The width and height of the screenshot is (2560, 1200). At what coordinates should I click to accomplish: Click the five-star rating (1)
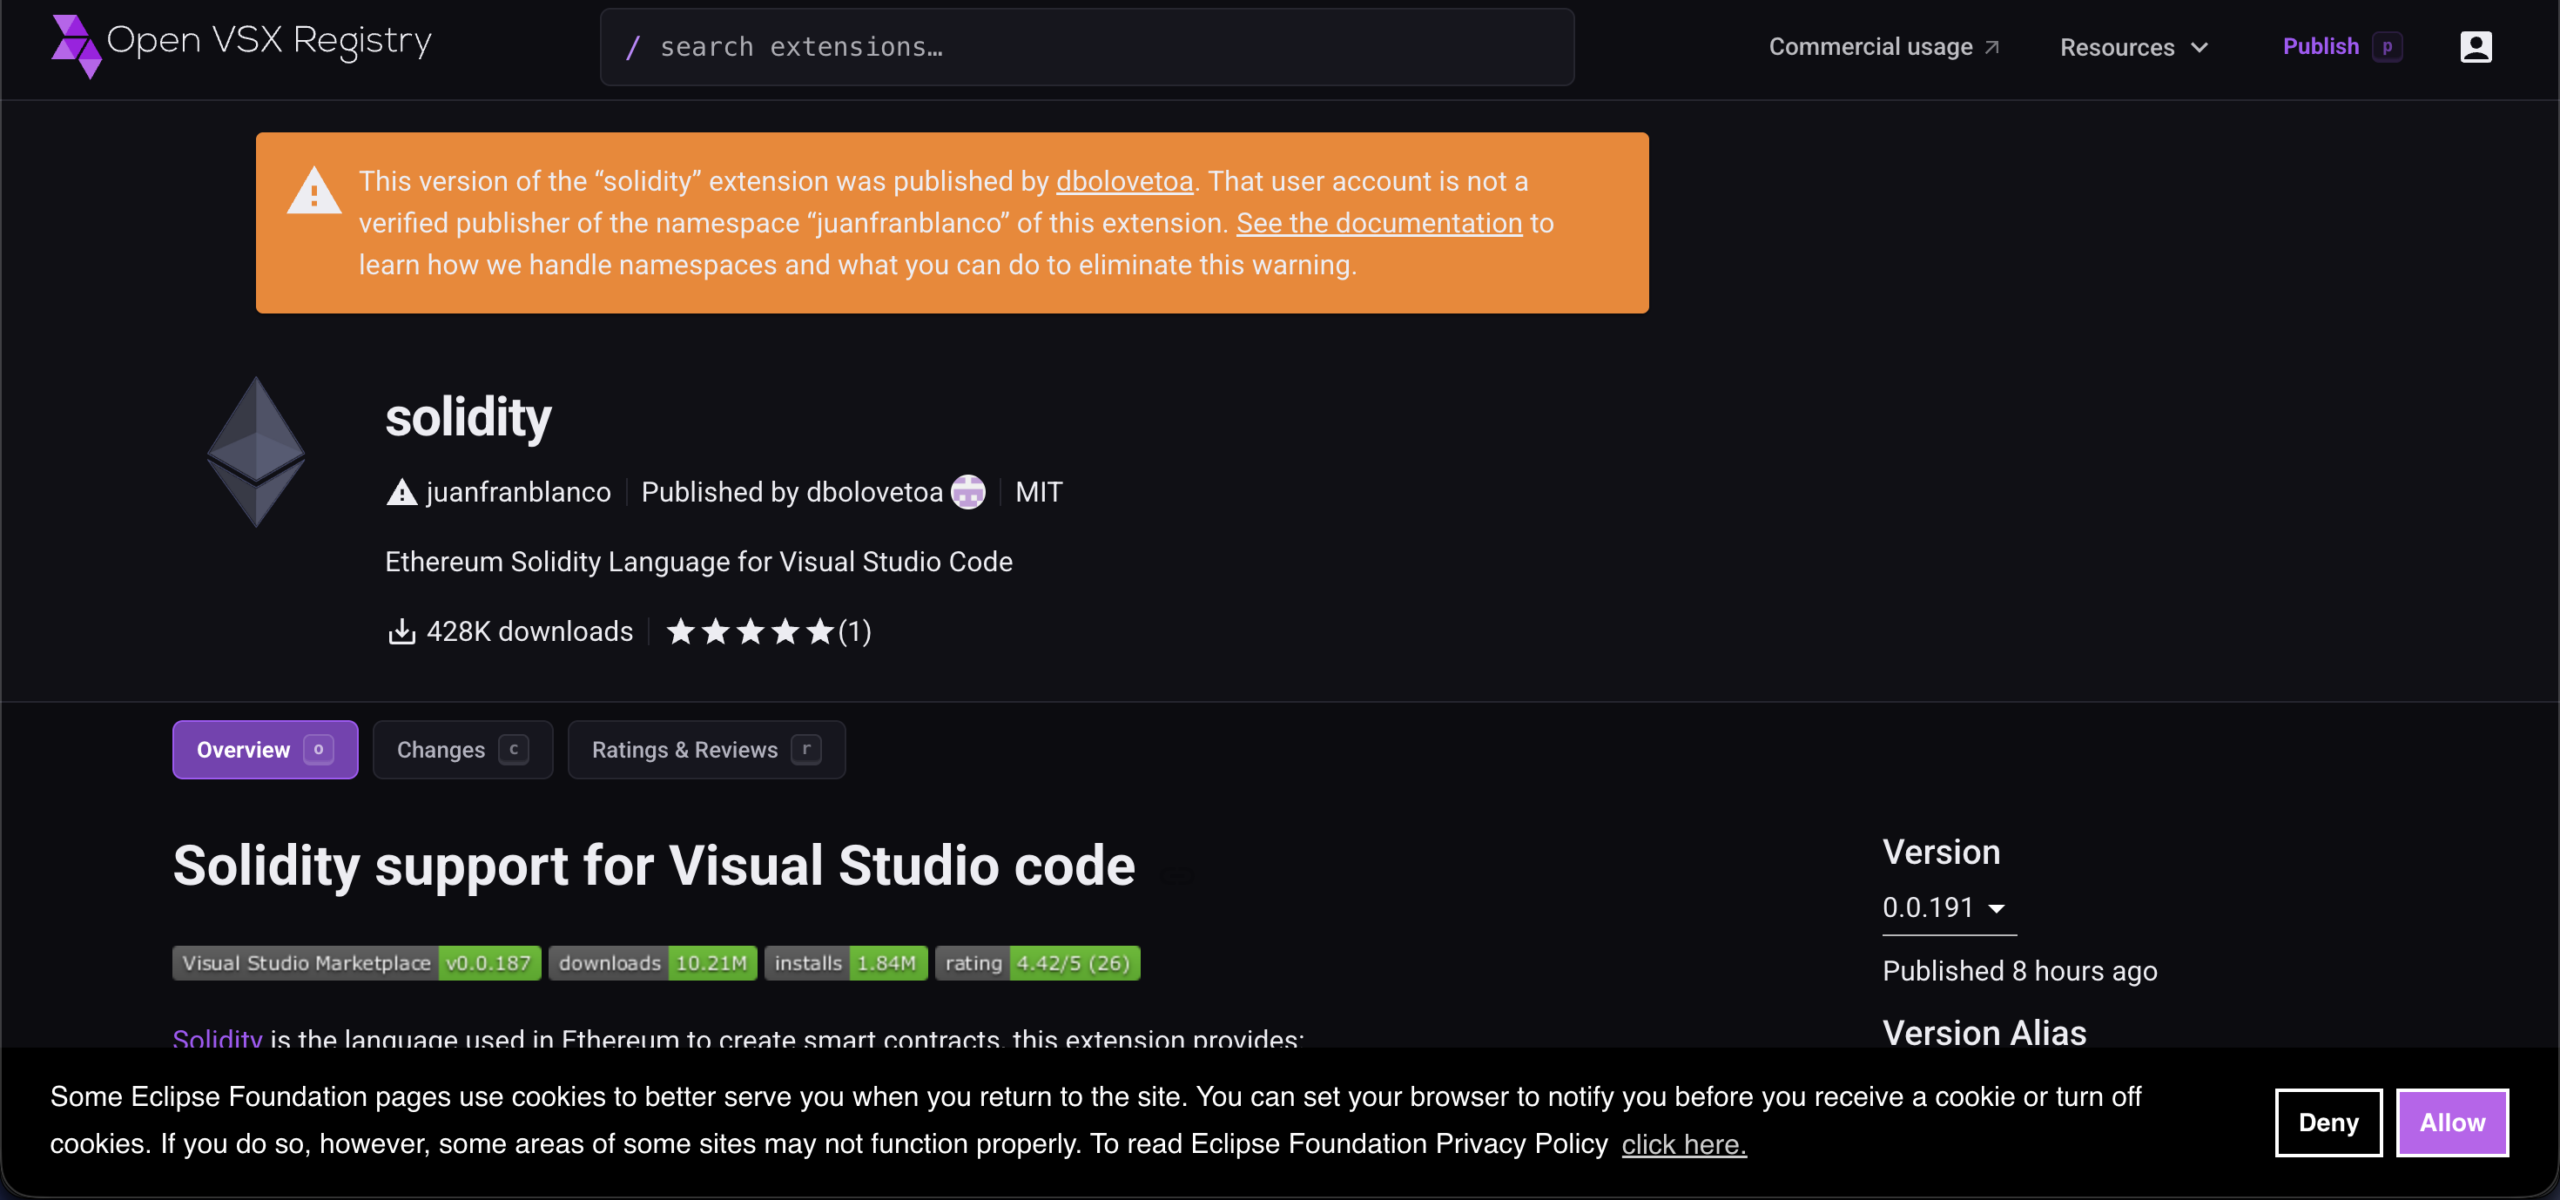(x=768, y=631)
